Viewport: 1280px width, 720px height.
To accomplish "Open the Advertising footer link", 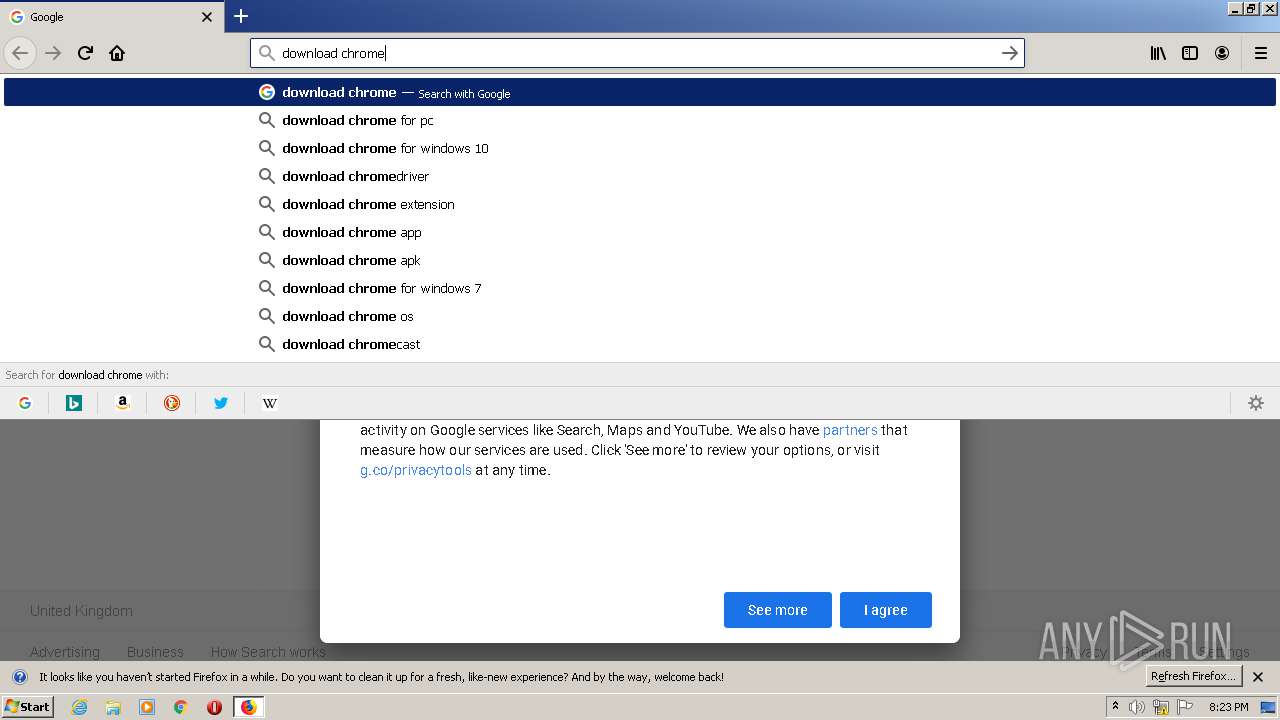I will click(x=65, y=652).
